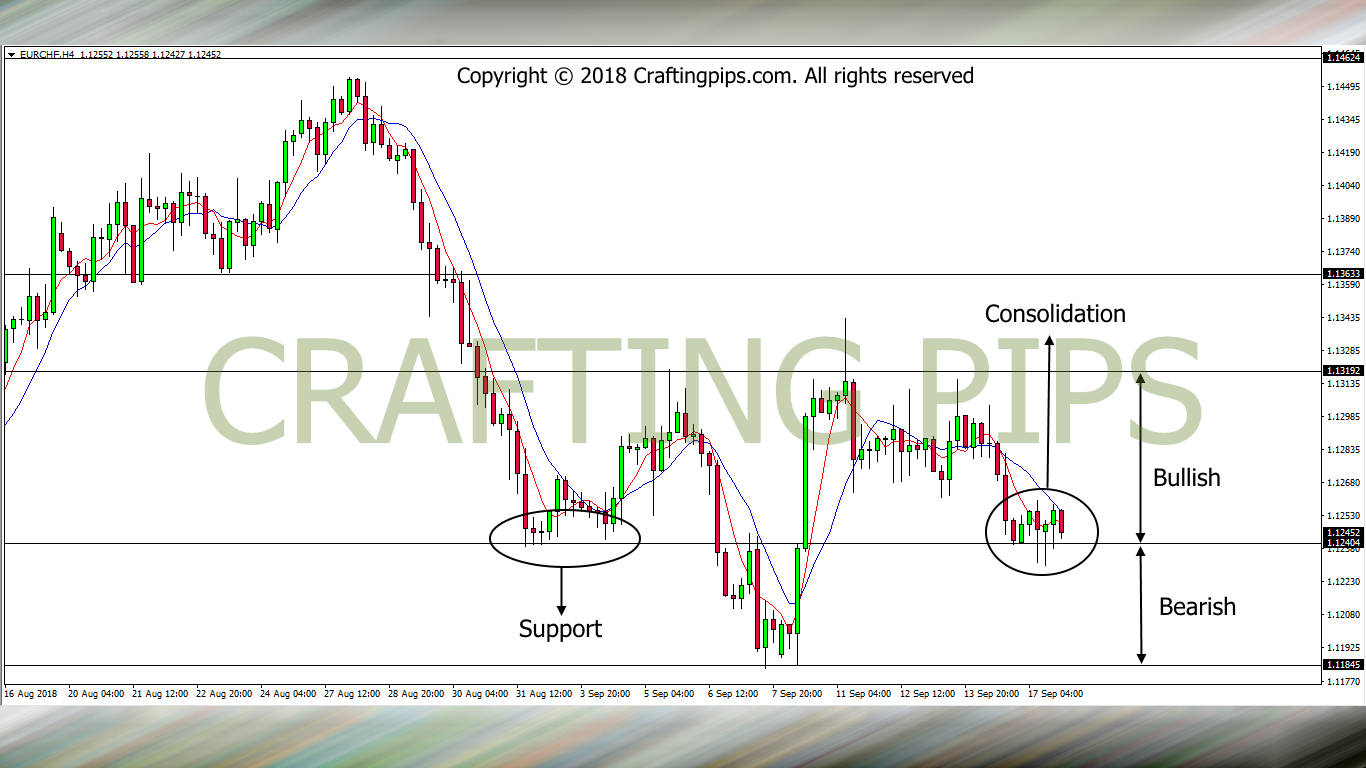
Task: Click the 27 Aug 12:00 time label
Action: click(351, 693)
